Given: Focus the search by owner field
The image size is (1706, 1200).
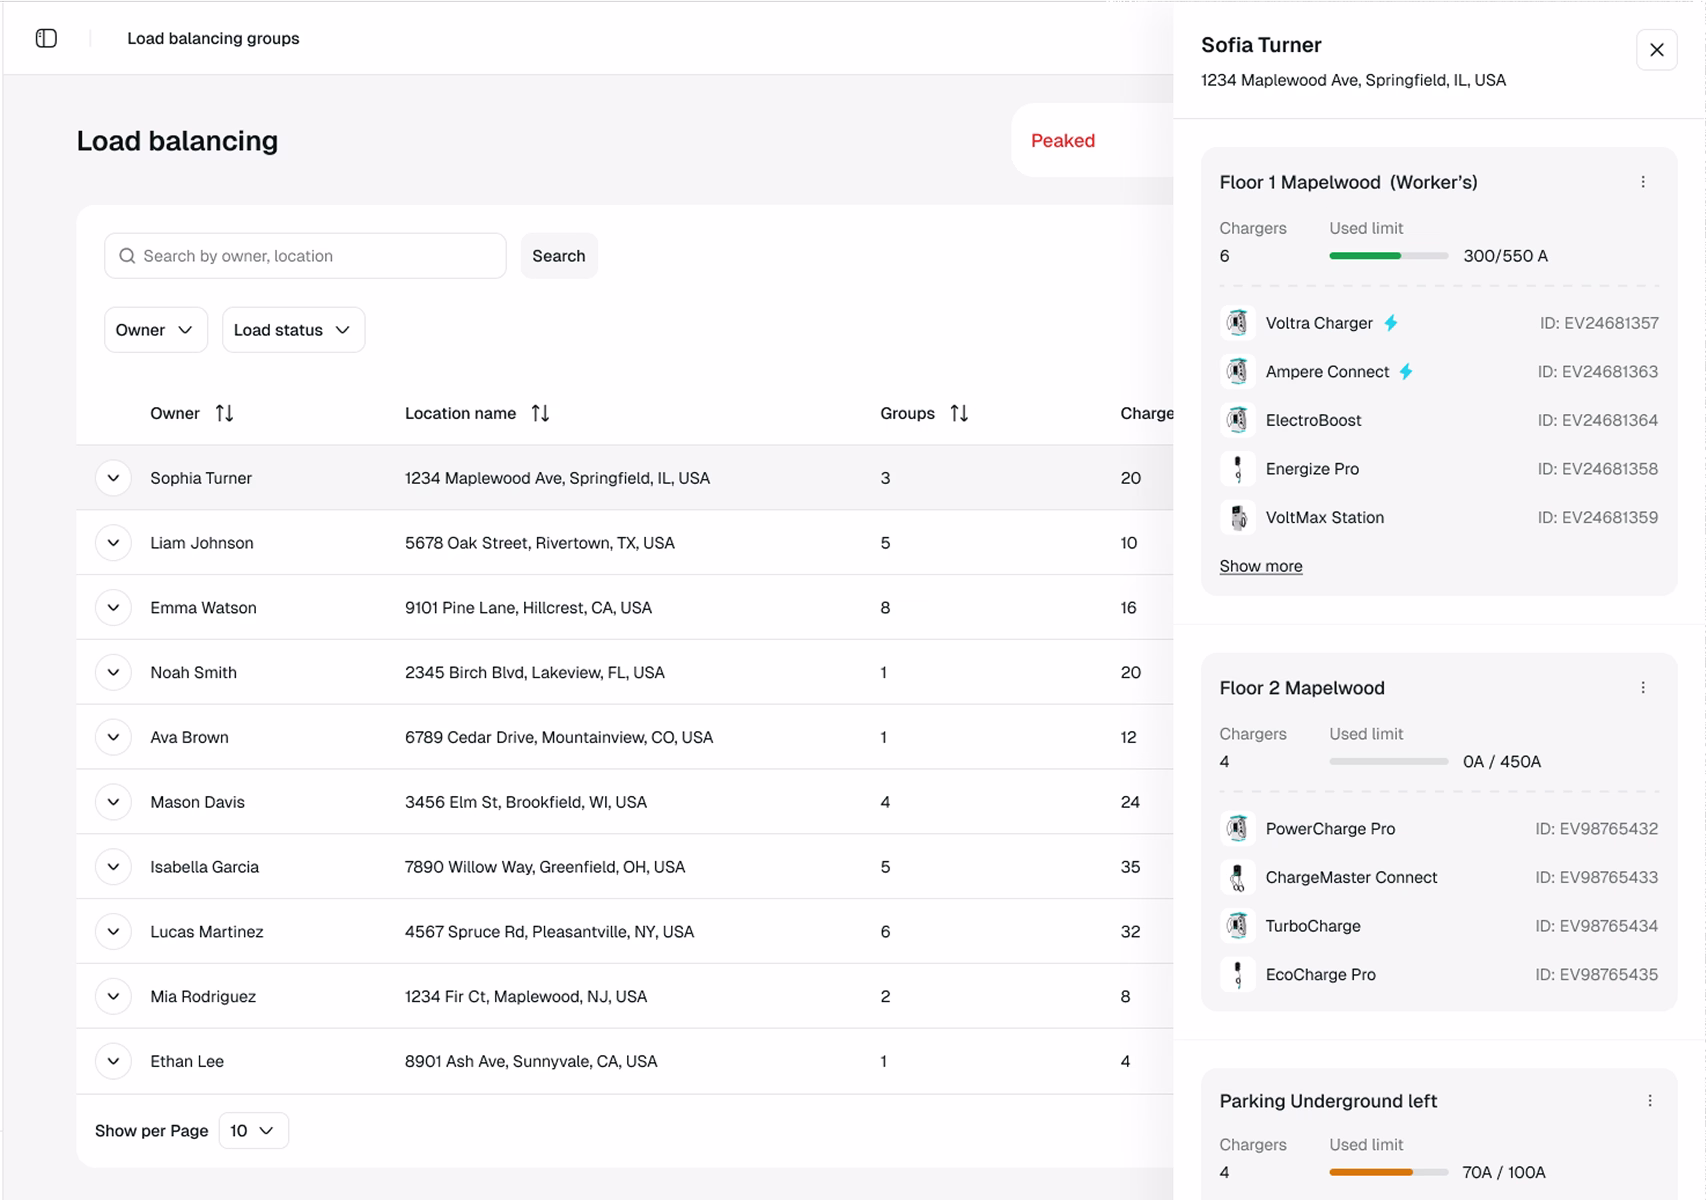Looking at the screenshot, I should pos(305,256).
